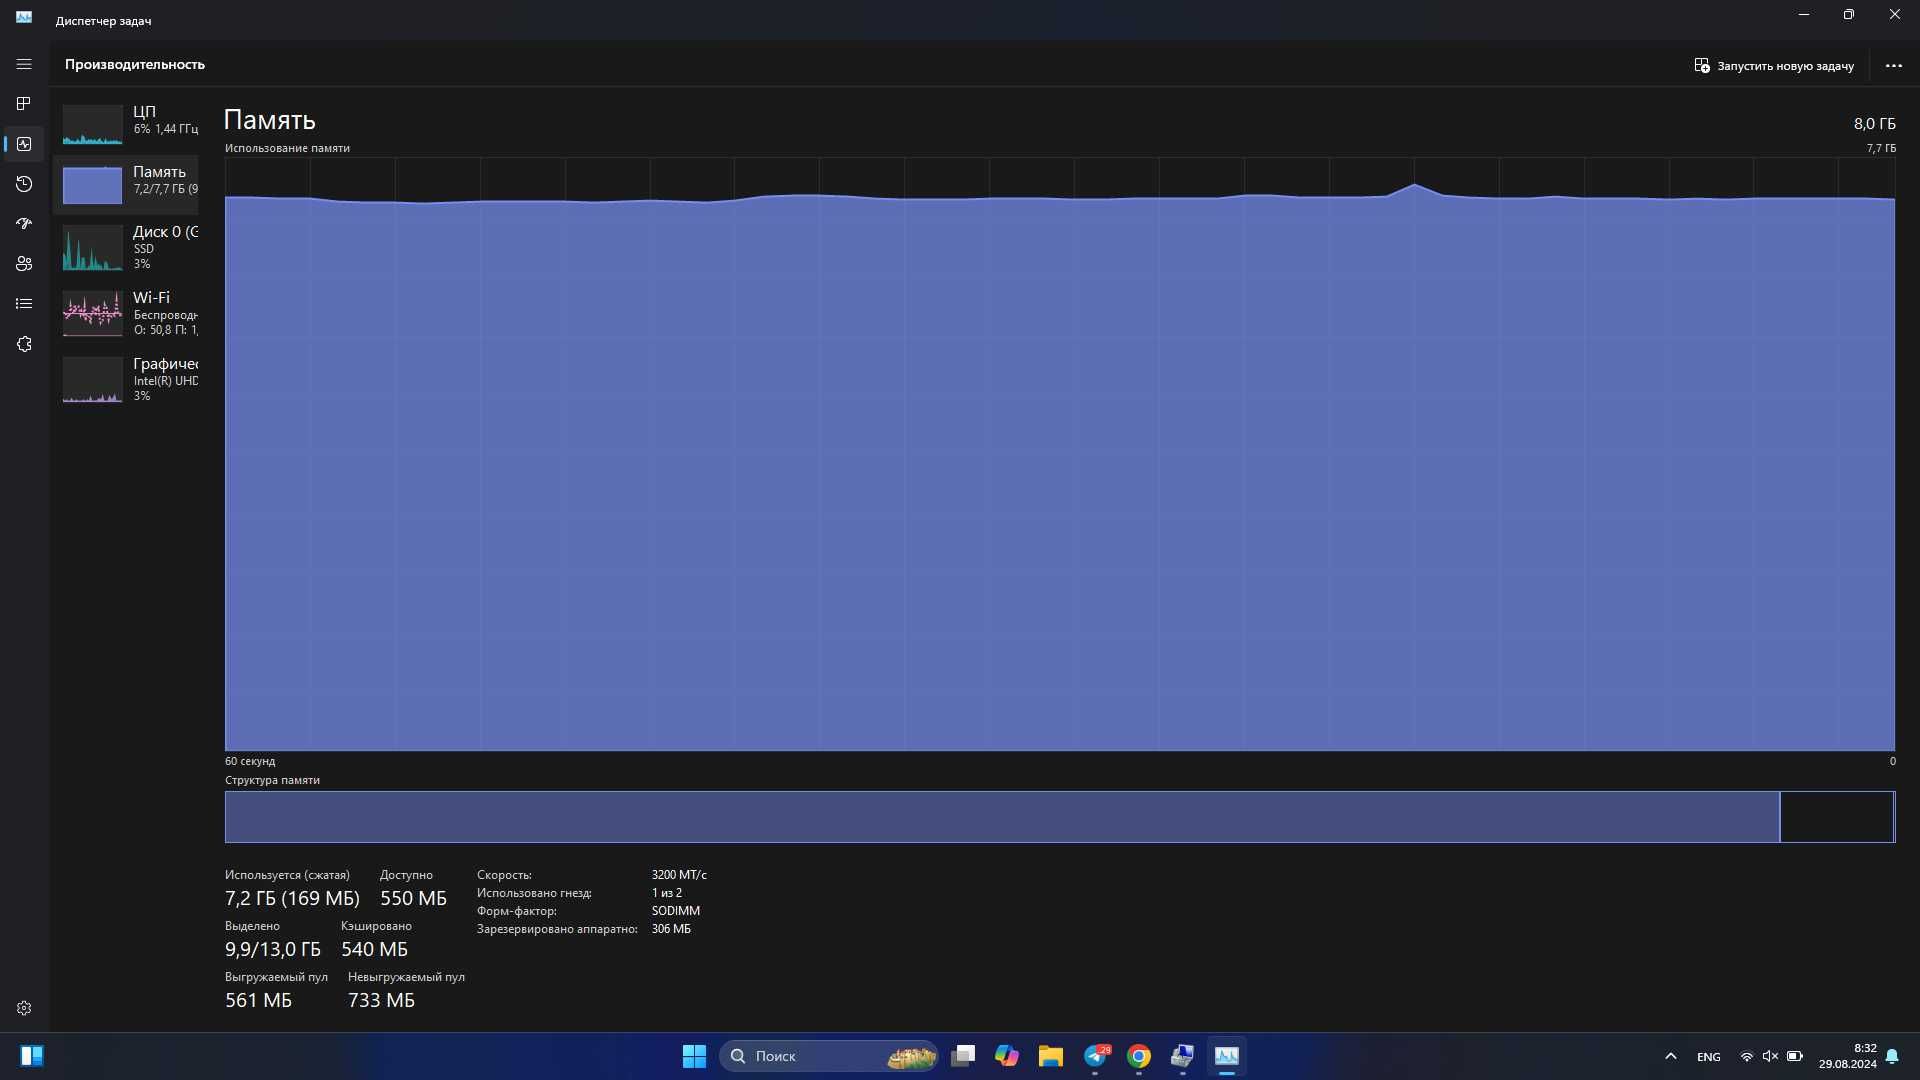Select the ЦП performance graph item
1920x1080 pixels.
[126, 124]
